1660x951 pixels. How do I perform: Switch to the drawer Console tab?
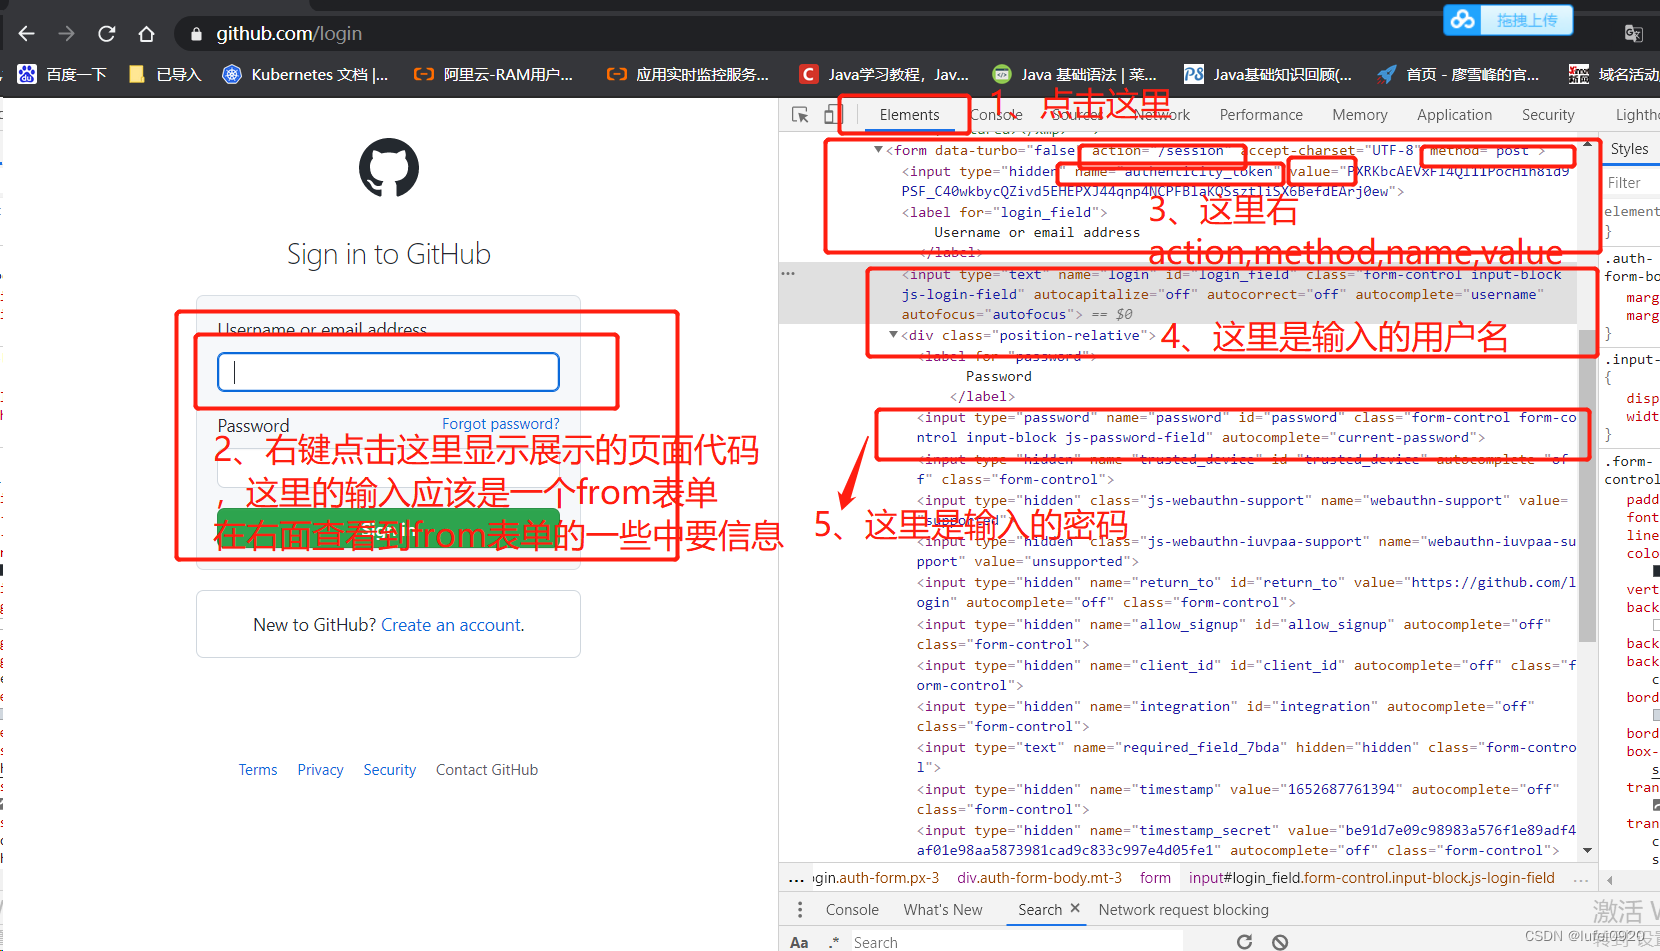click(x=852, y=910)
